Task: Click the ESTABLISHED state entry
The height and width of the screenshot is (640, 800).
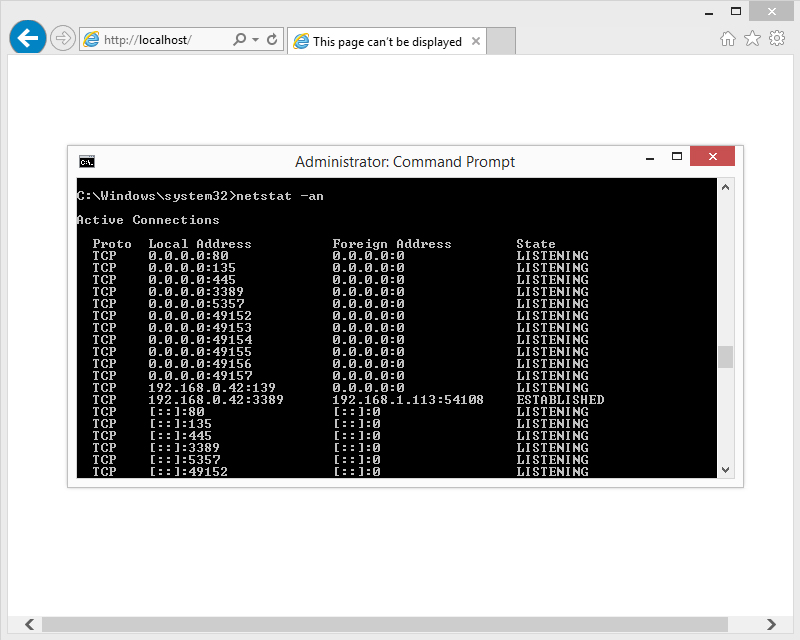Action: coord(560,400)
